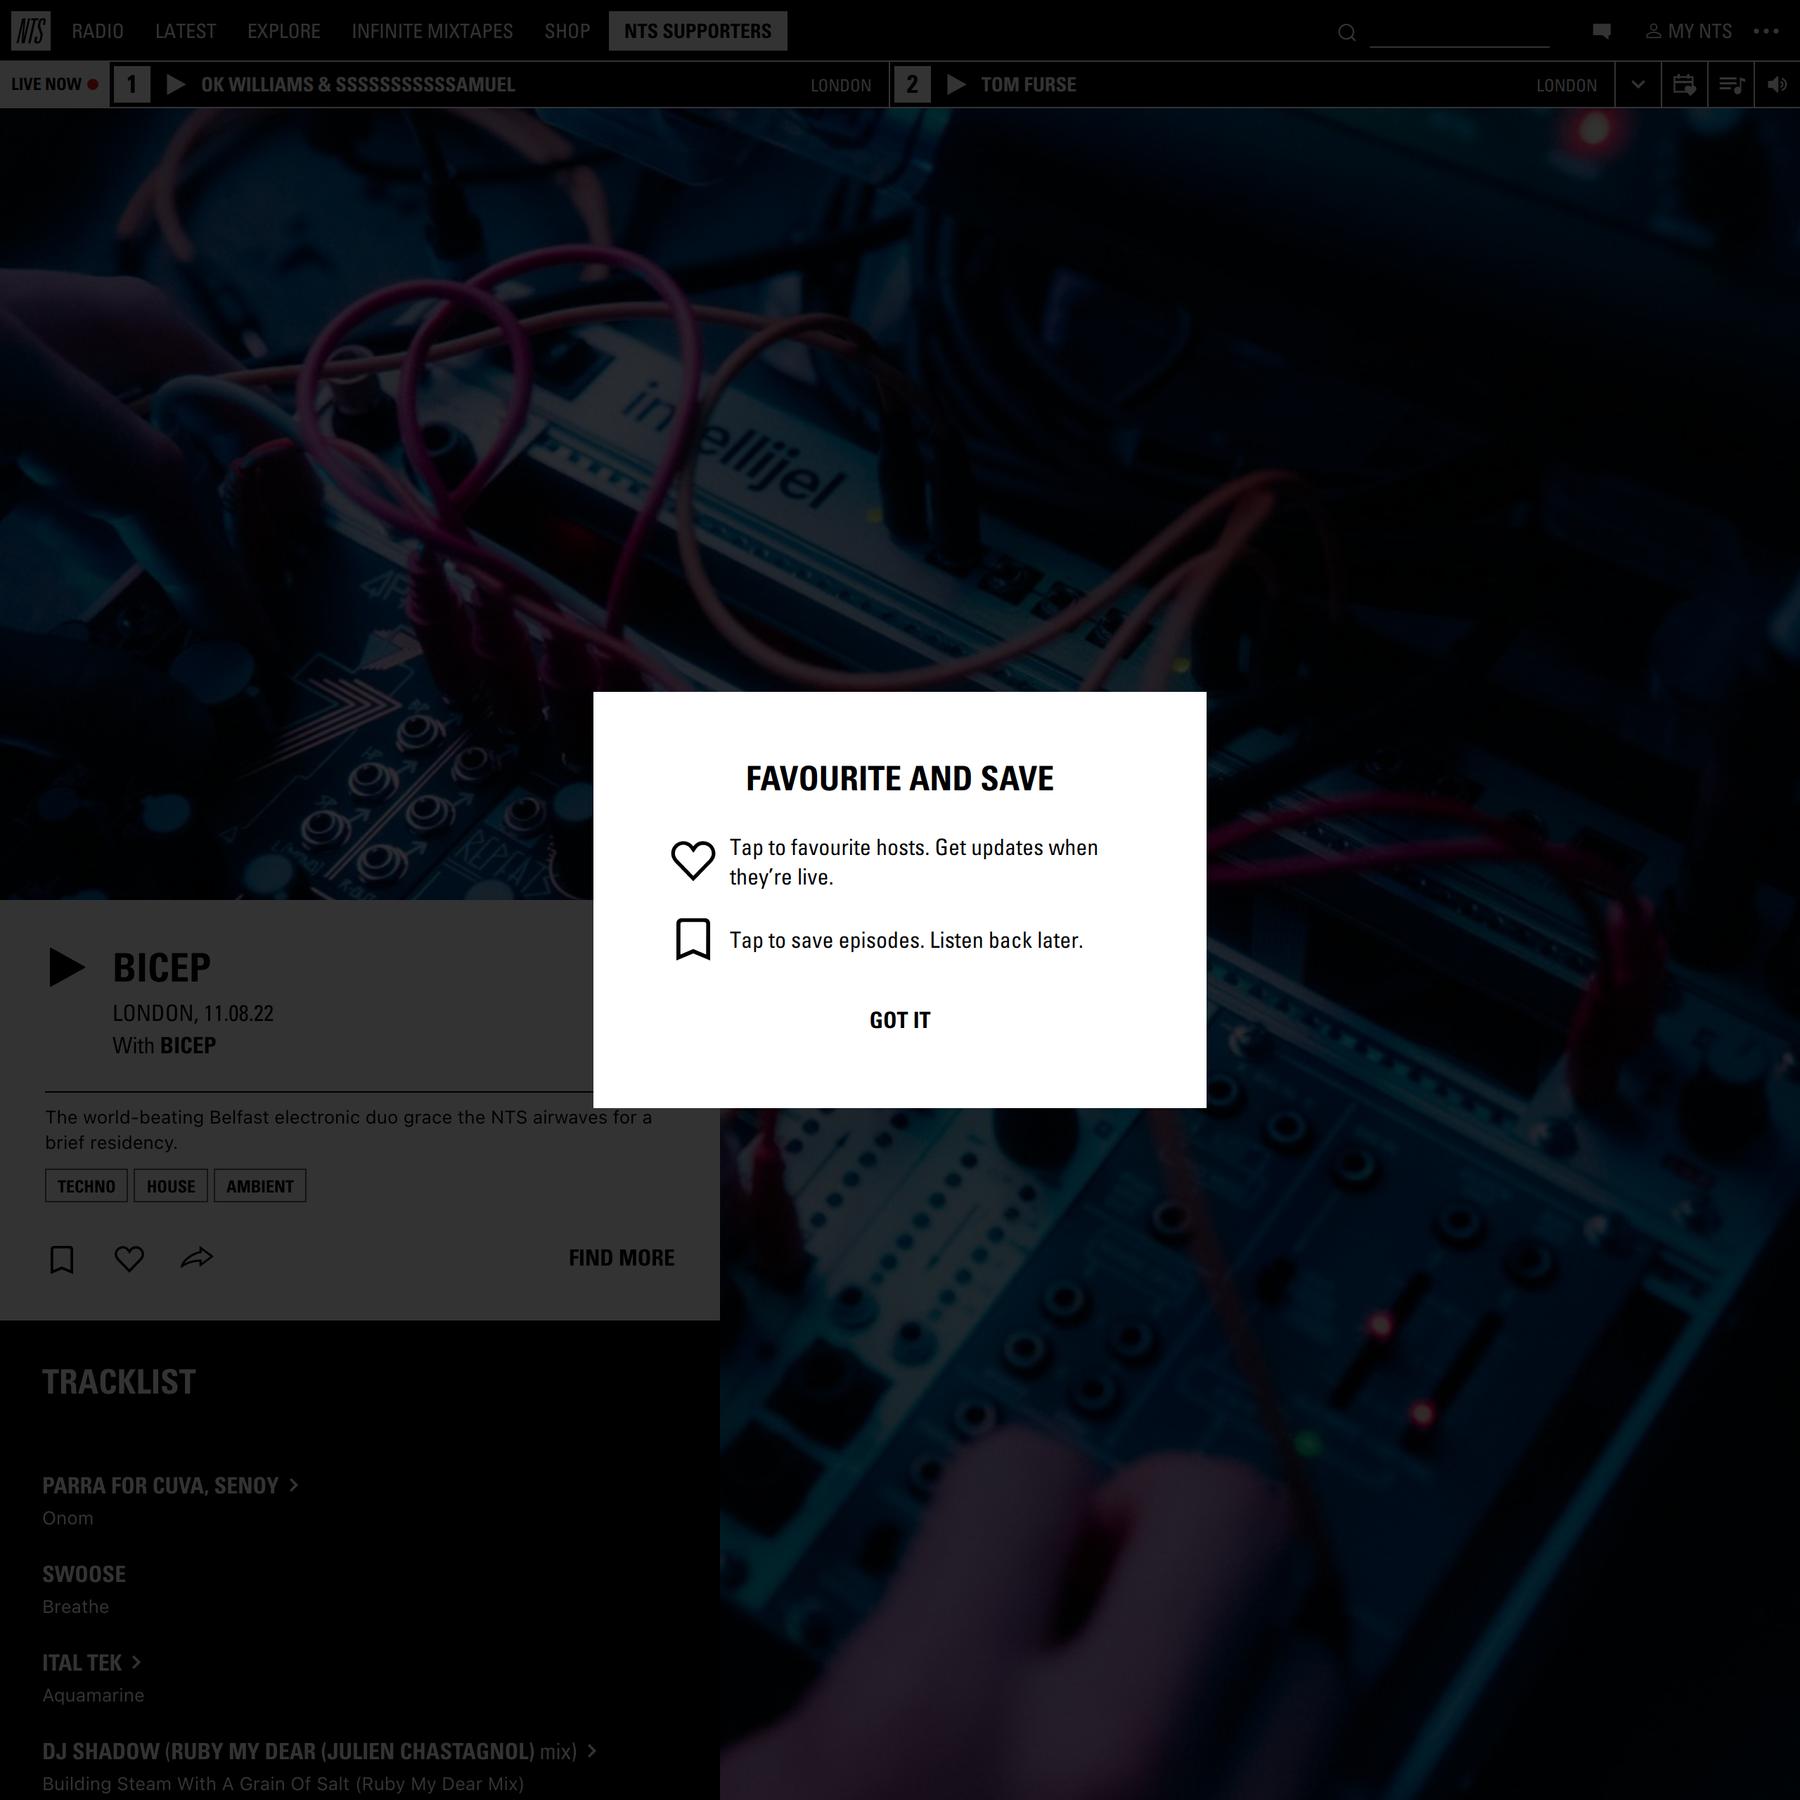Click the 'Favourite and Save' dialog heading
This screenshot has height=1800, width=1800.
(x=900, y=778)
